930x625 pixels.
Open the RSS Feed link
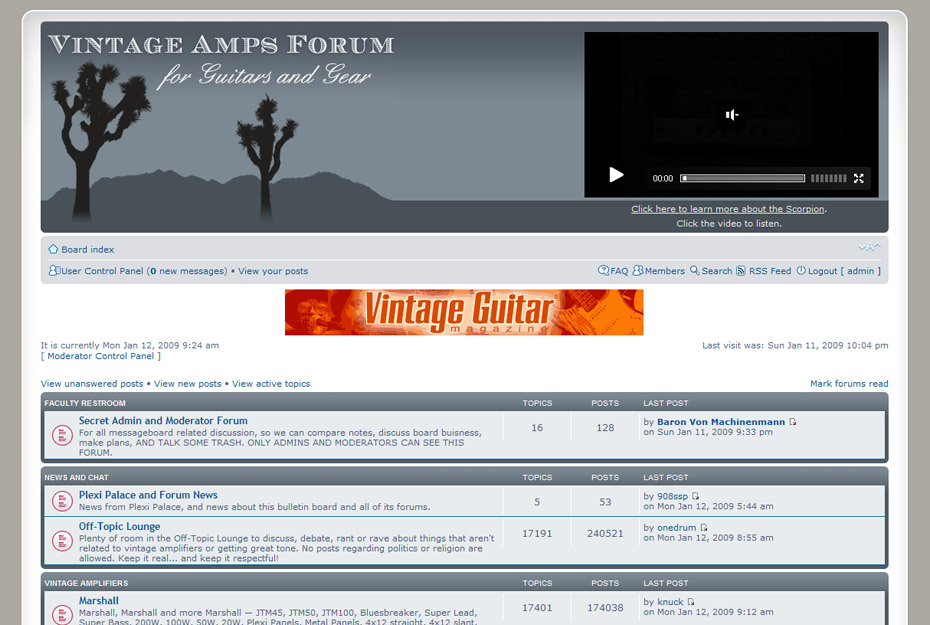770,271
